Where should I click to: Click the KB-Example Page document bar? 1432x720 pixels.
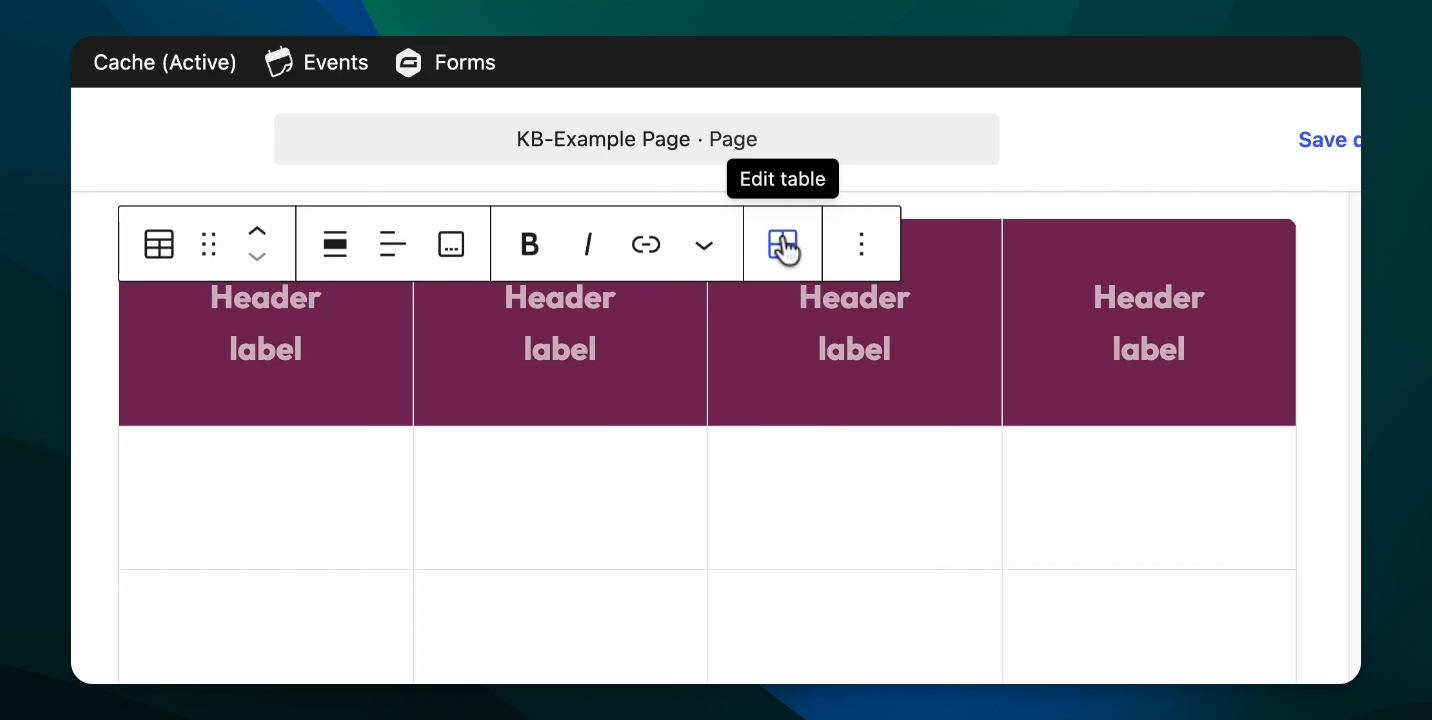coord(637,139)
